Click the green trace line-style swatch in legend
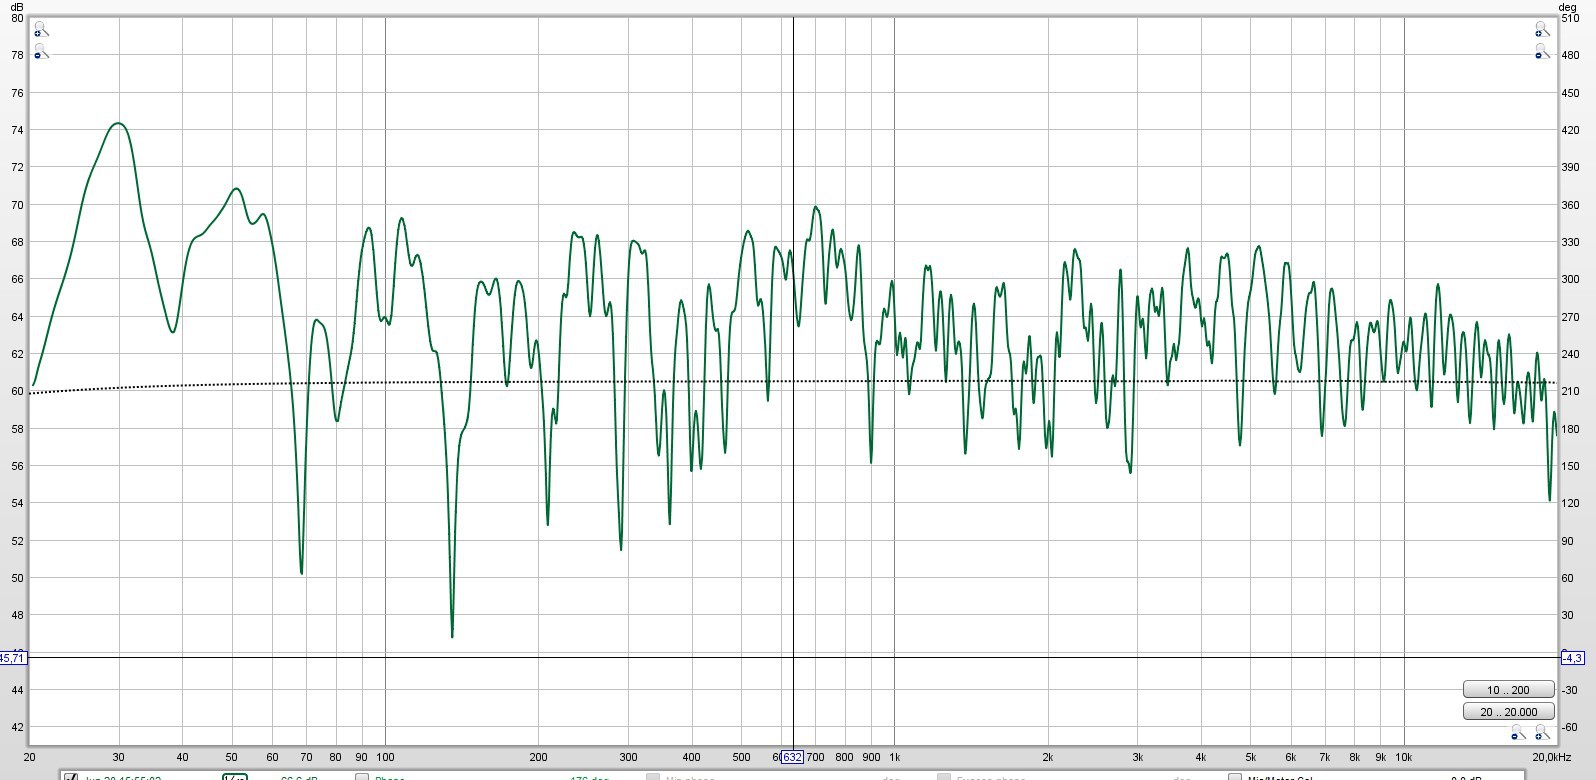This screenshot has height=780, width=1596. pyautogui.click(x=235, y=777)
